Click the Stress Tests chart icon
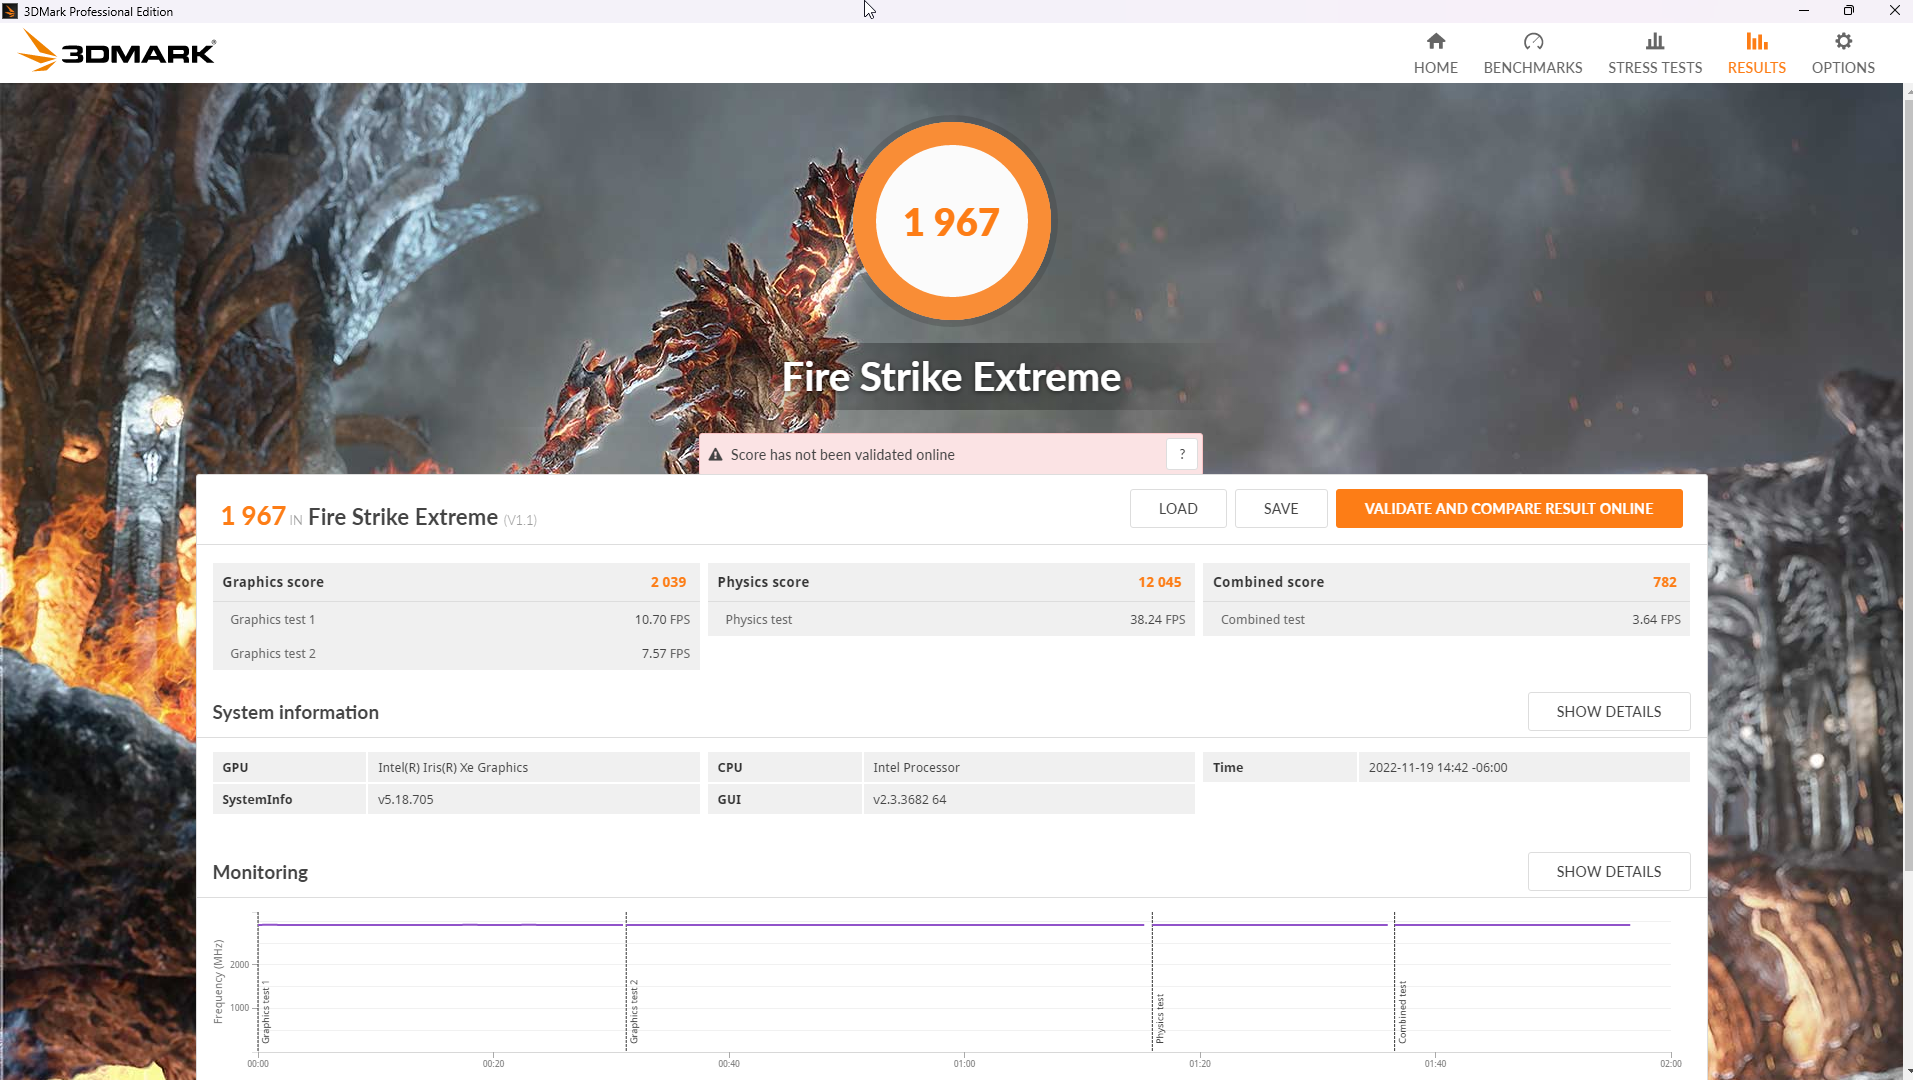 [1655, 41]
